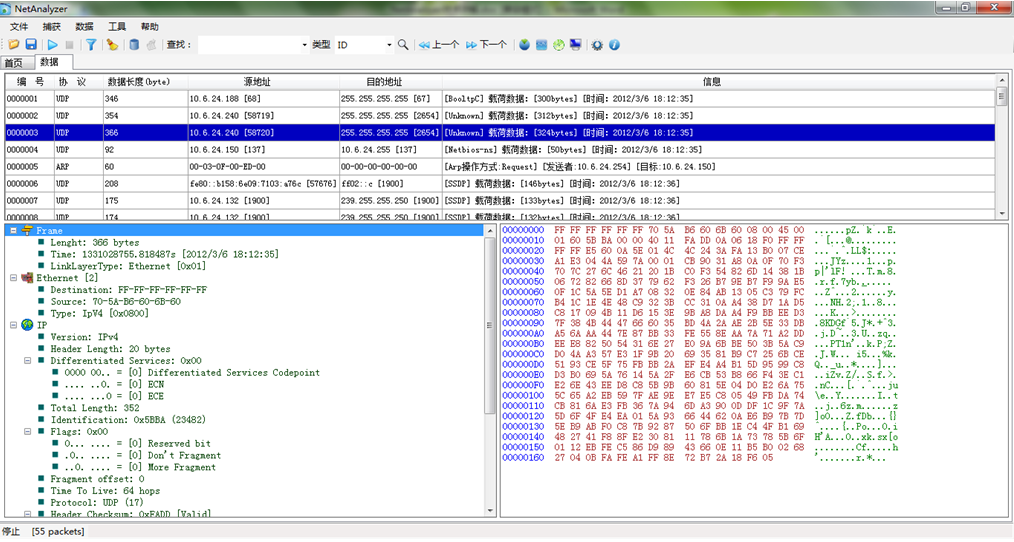This screenshot has width=1014, height=542.
Task: Click the Ethernet node icon
Action: click(x=27, y=277)
